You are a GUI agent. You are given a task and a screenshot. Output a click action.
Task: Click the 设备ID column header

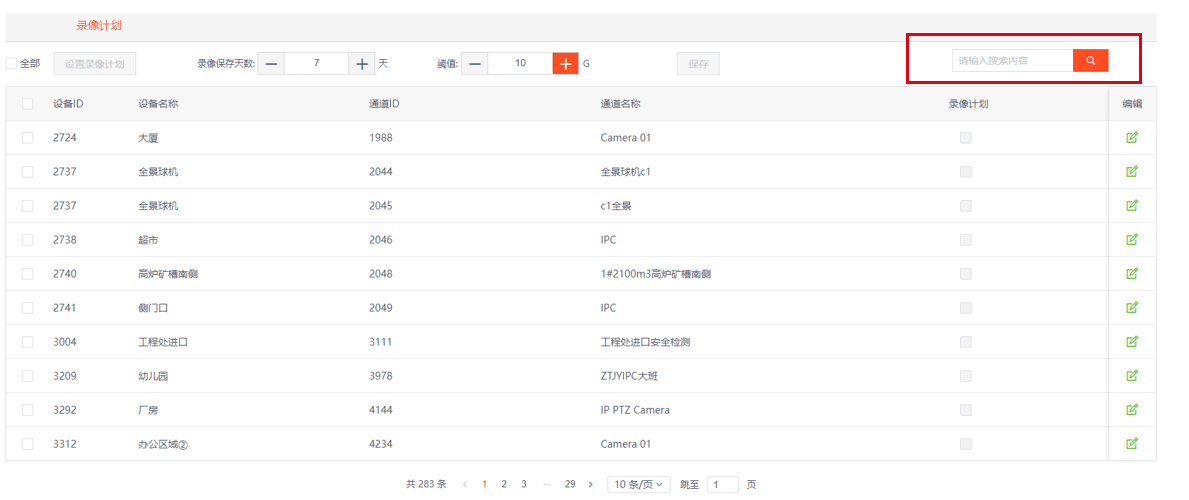[68, 104]
